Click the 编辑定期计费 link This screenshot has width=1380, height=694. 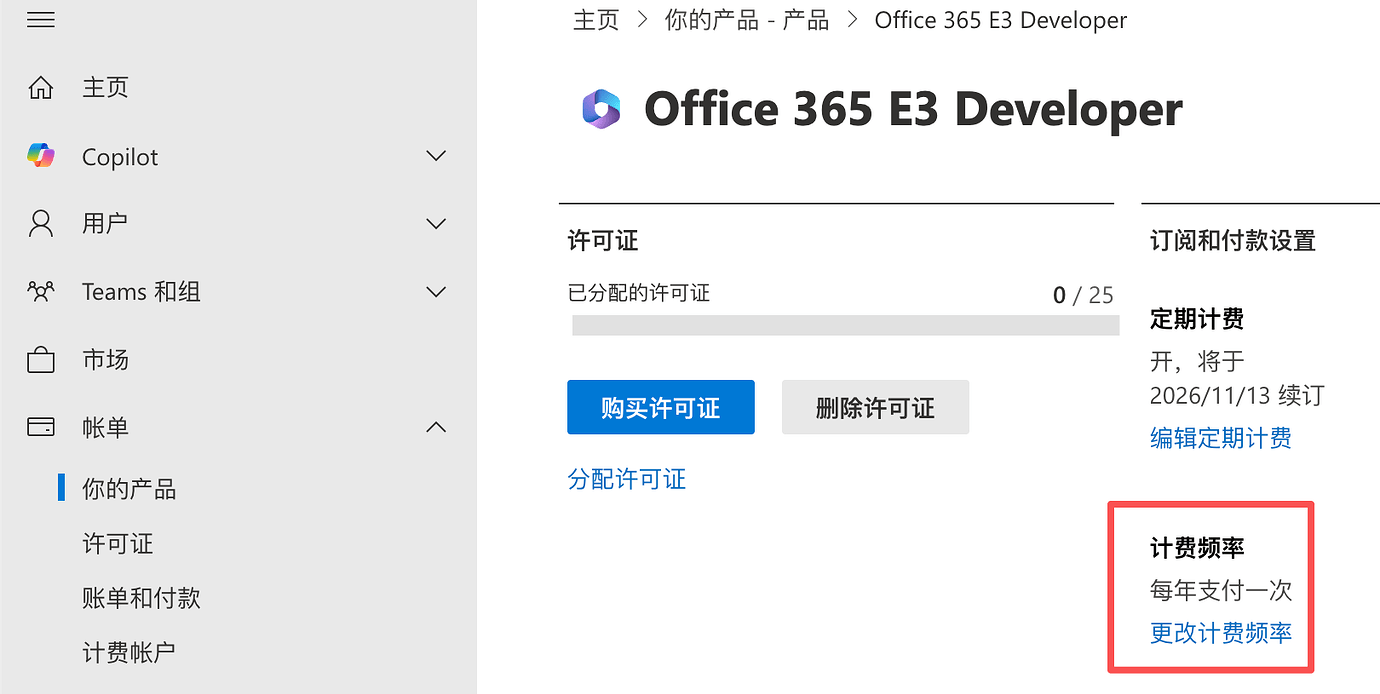pos(1220,438)
